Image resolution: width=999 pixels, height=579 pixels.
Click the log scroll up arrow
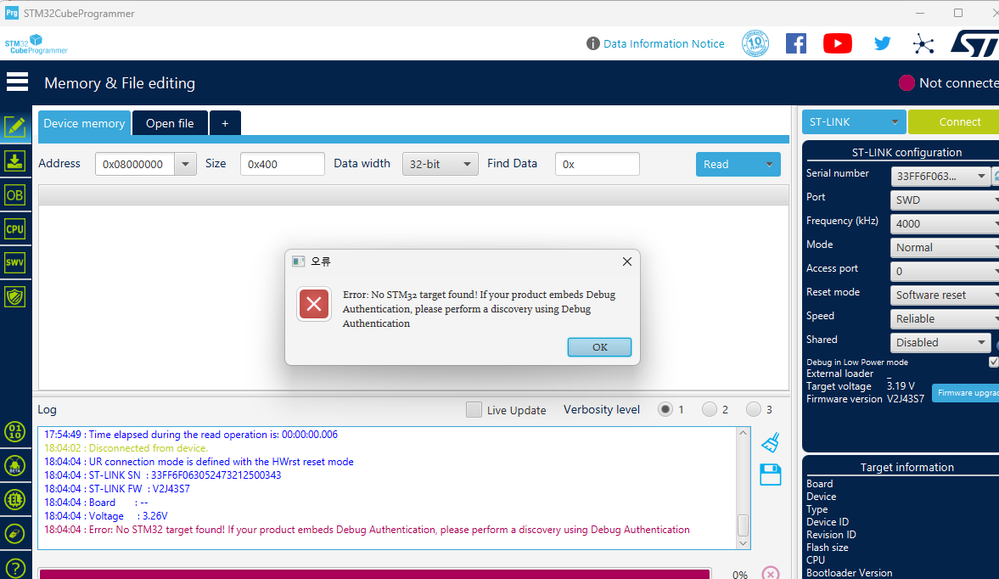(x=743, y=433)
